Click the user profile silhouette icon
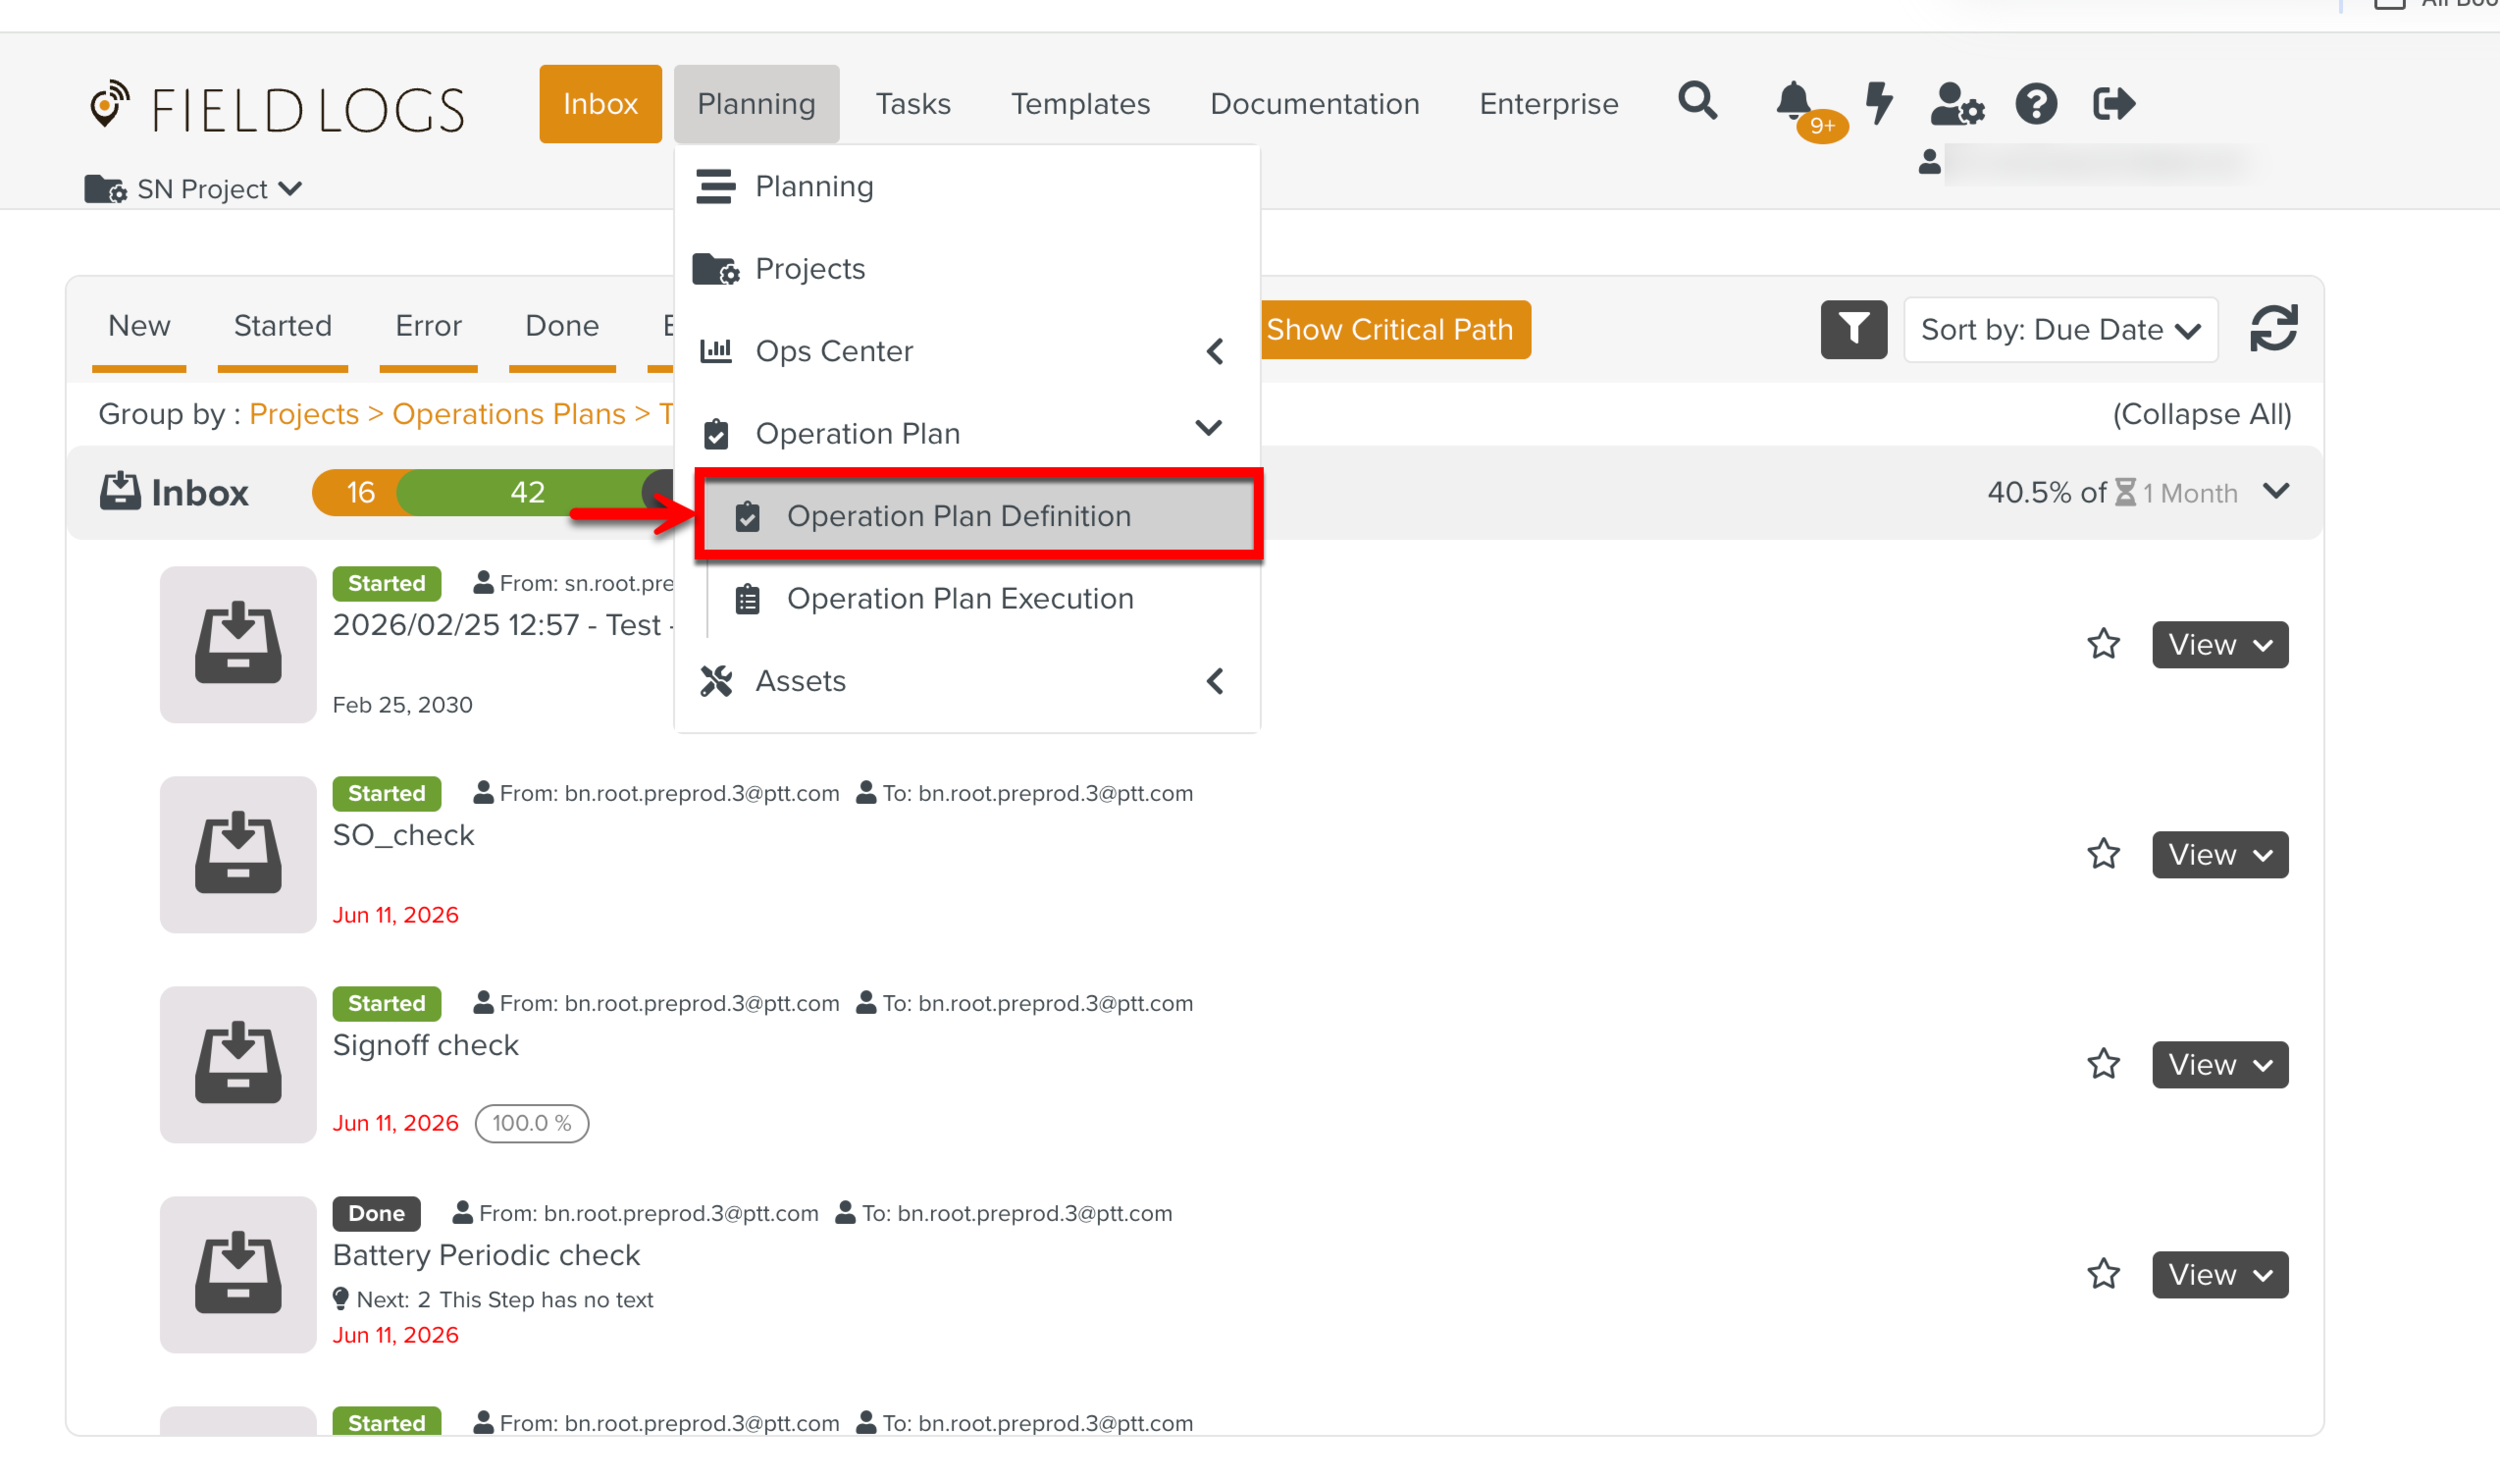Viewport: 2500px width, 1482px height. tap(1929, 161)
